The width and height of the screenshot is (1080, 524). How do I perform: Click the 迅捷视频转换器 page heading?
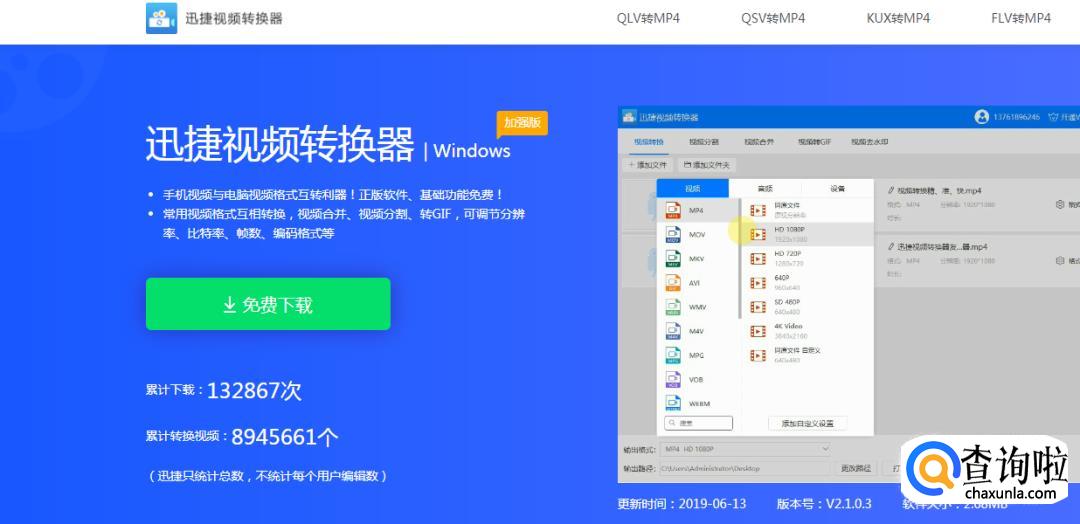coord(280,144)
